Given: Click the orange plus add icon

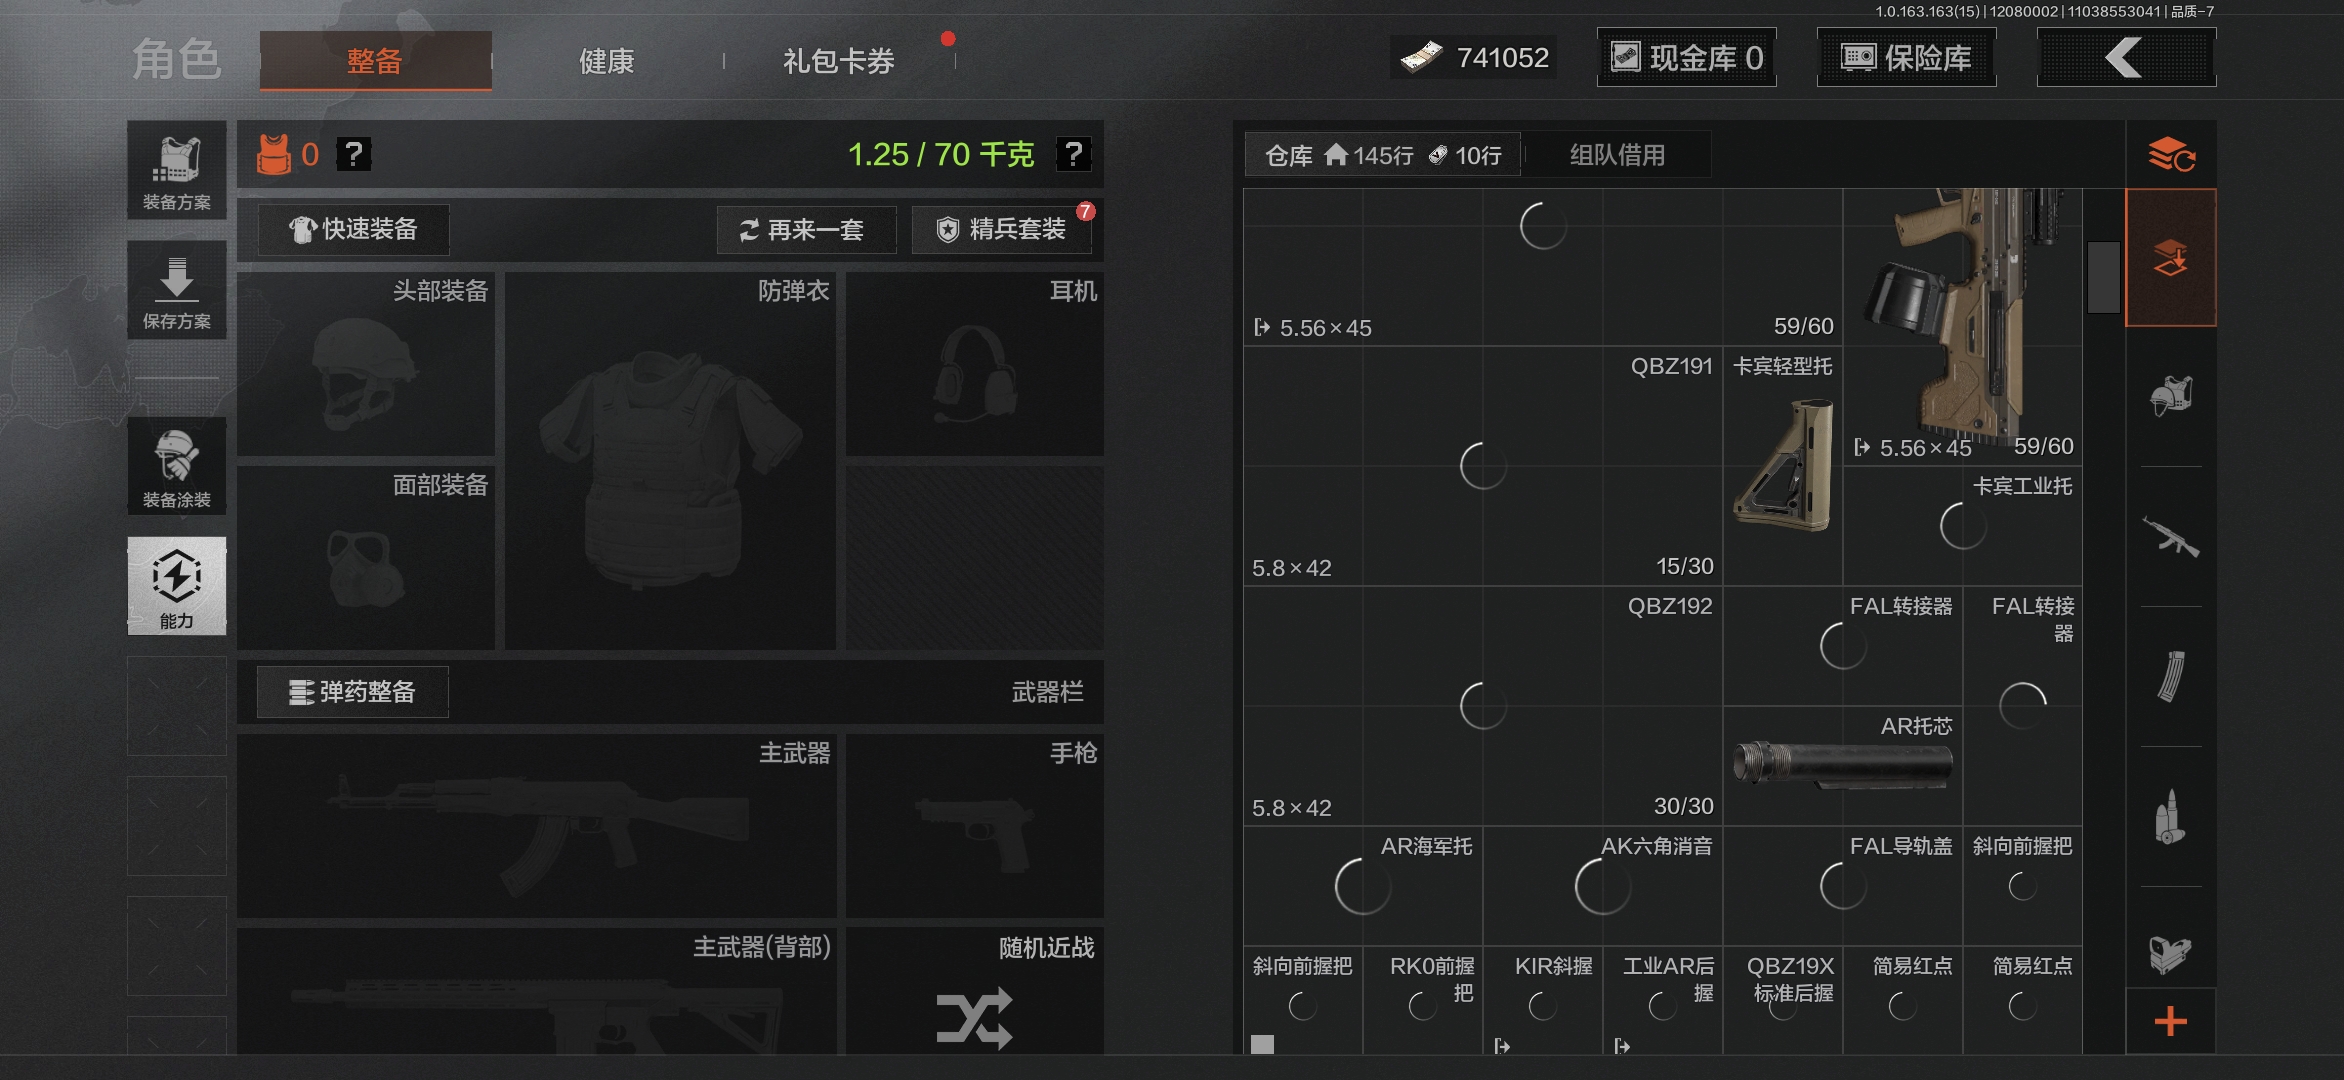Looking at the screenshot, I should coord(2170,1021).
